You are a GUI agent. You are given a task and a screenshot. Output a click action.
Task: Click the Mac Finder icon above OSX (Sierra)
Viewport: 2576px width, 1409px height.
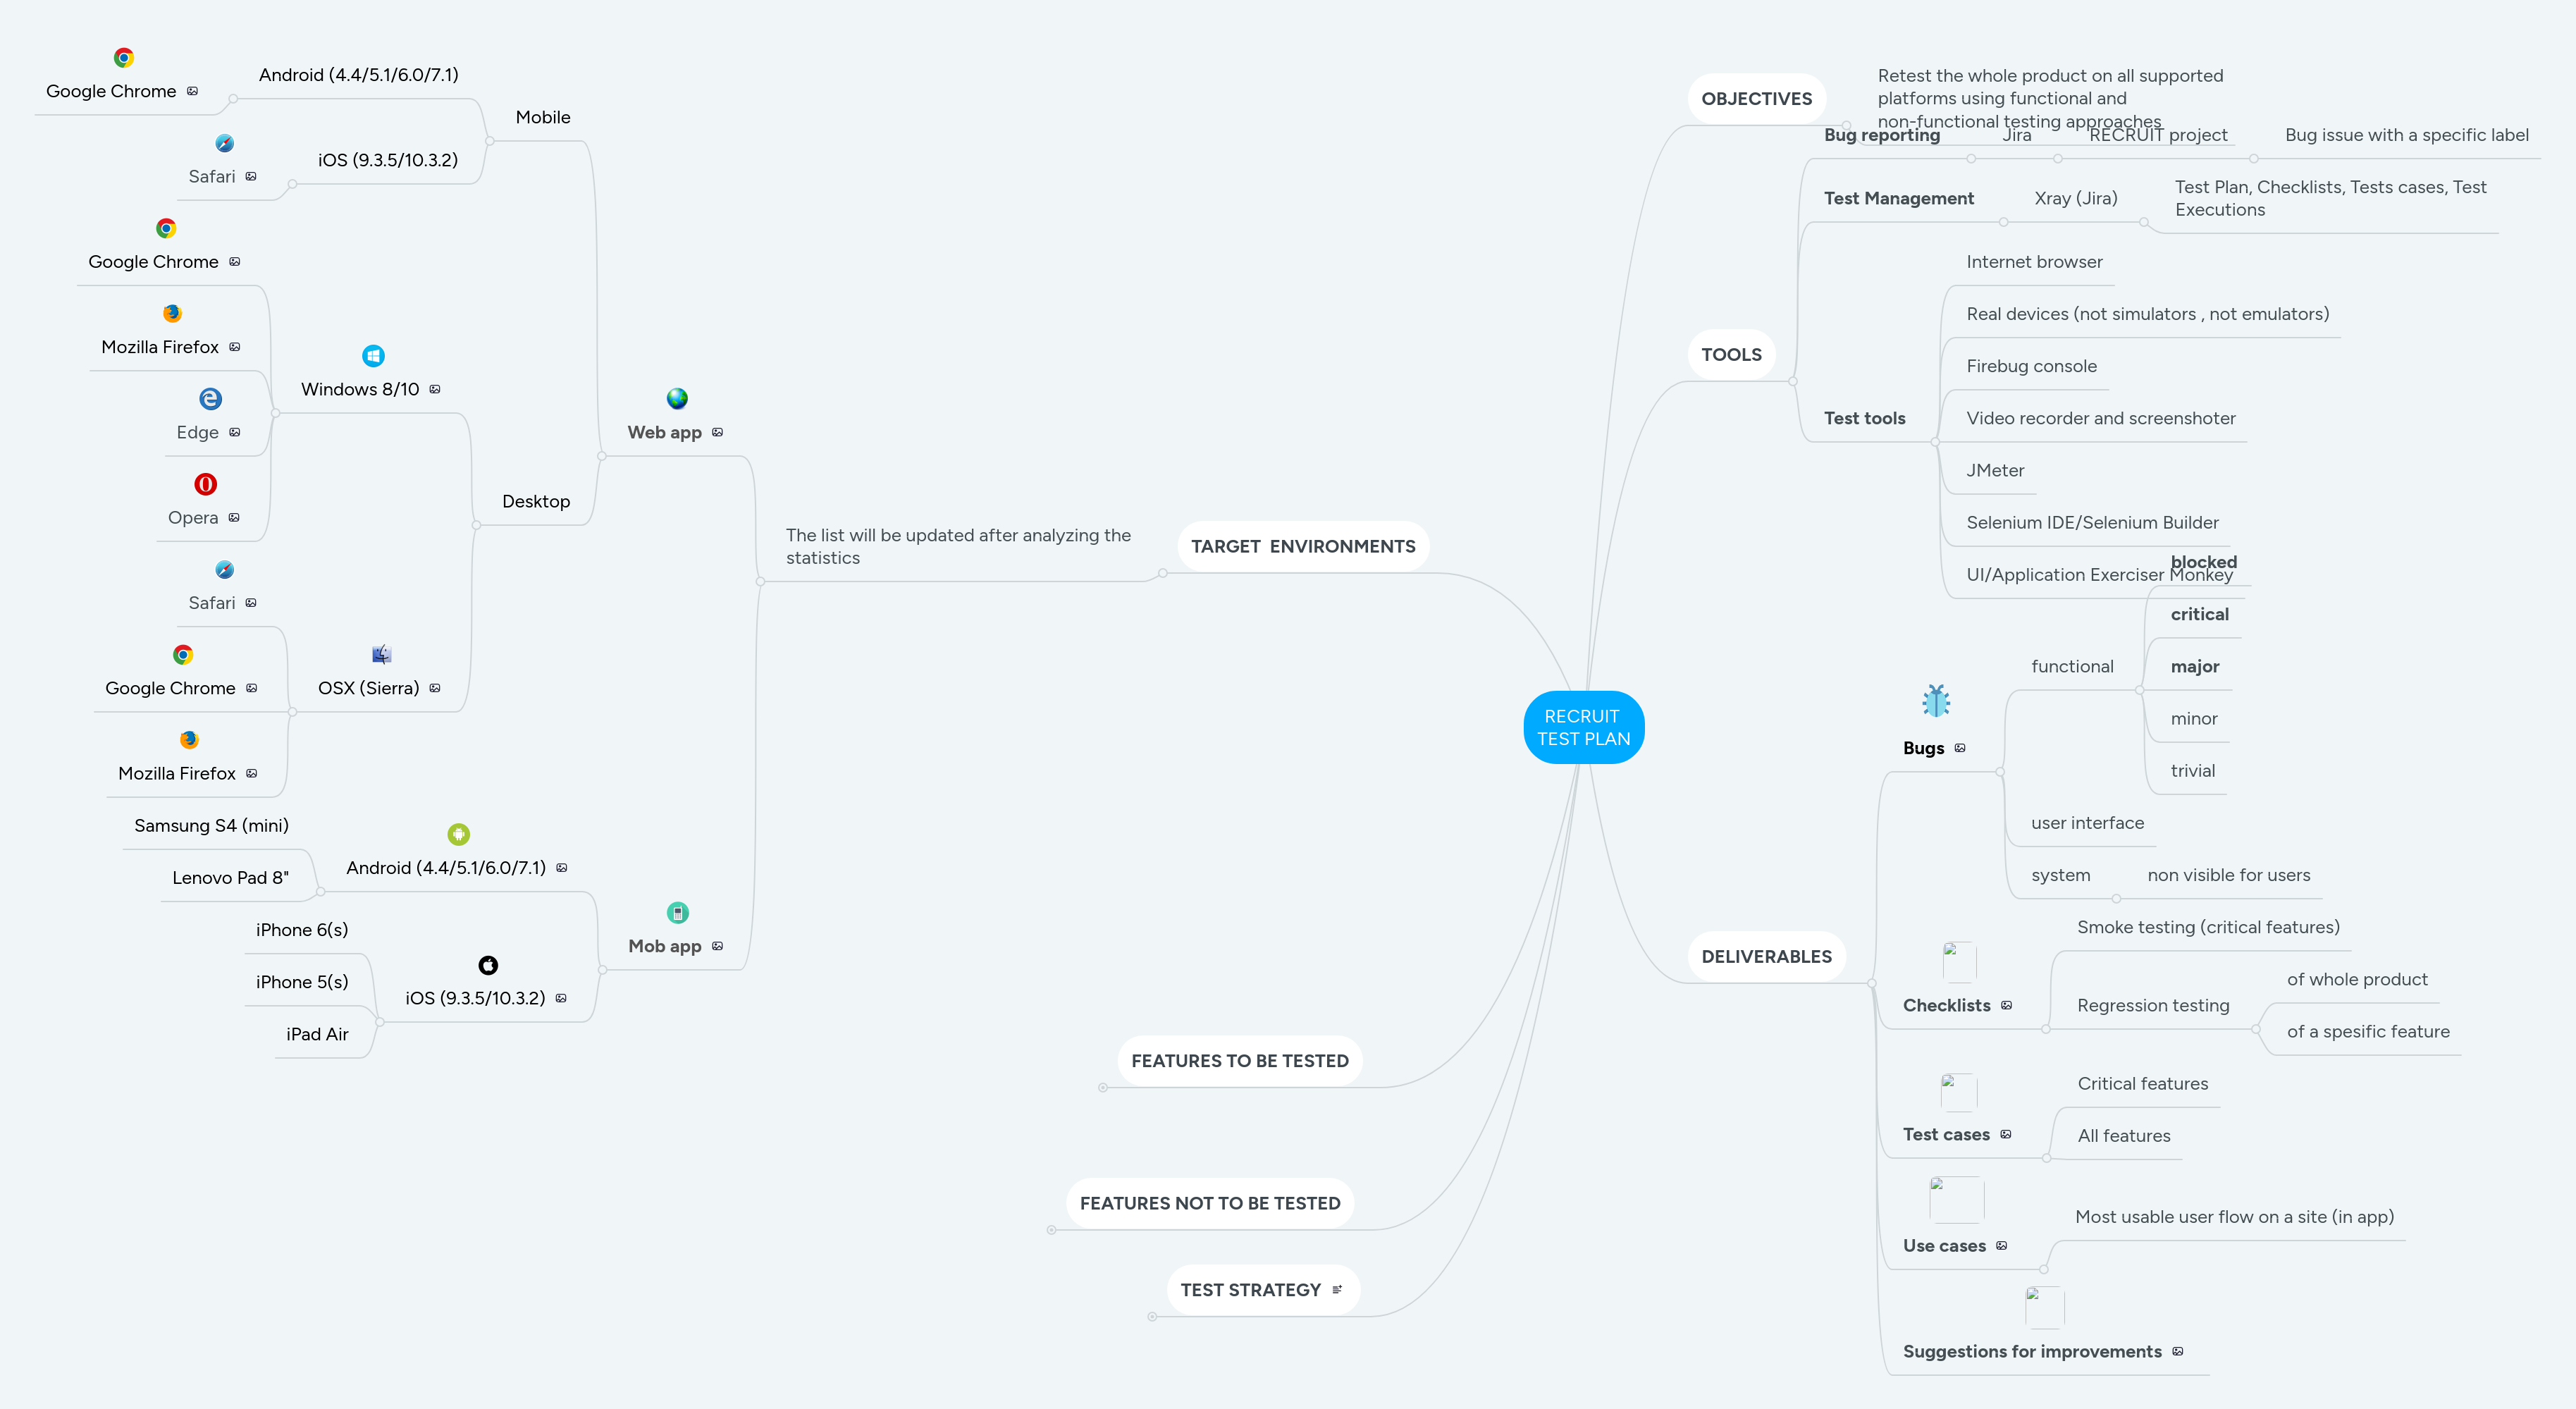click(381, 655)
